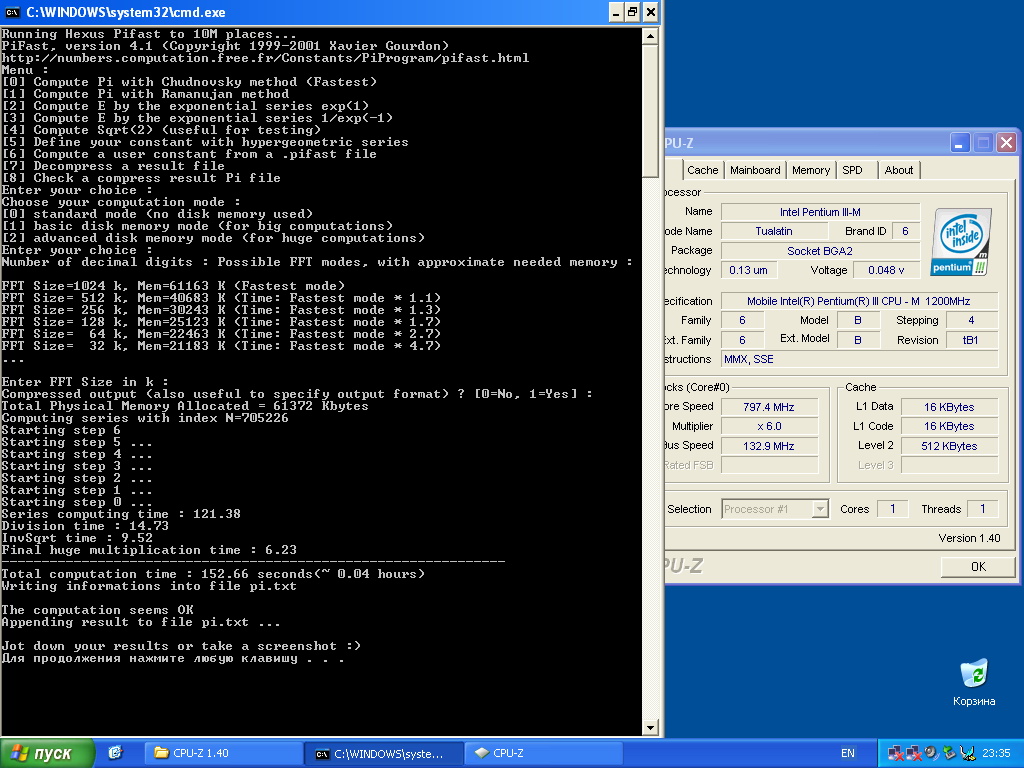Open the Cache tab in CPU-Z
1024x768 pixels.
[702, 170]
